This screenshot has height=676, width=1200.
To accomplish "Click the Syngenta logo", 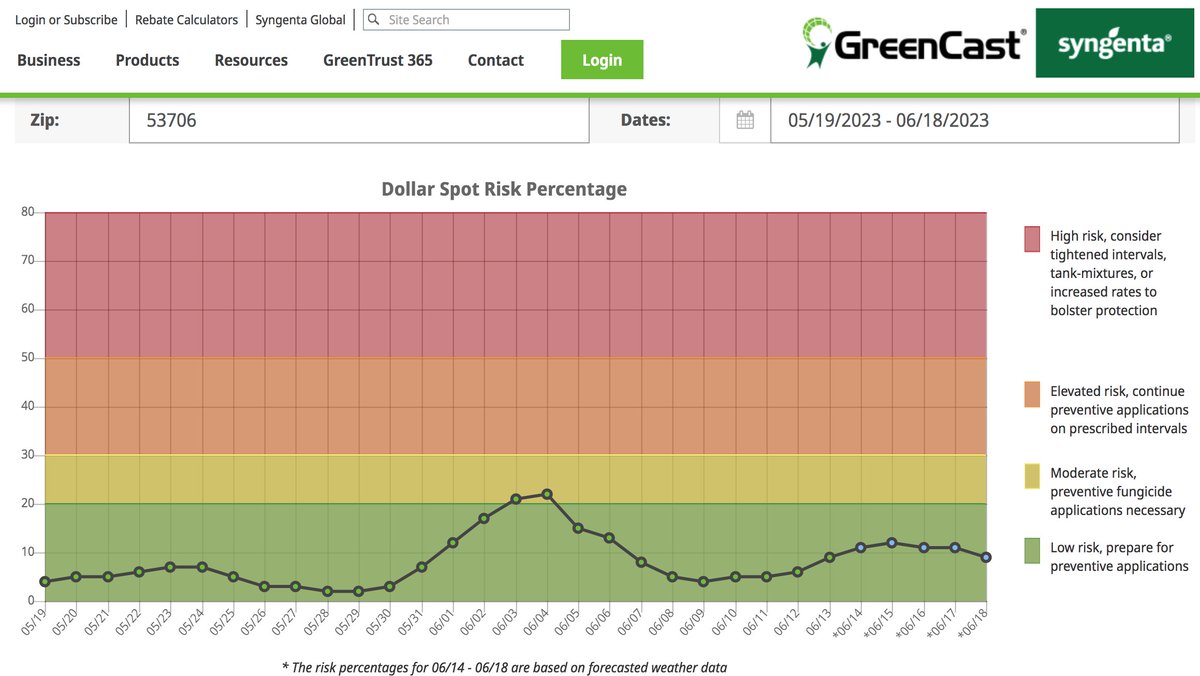I will point(1113,44).
